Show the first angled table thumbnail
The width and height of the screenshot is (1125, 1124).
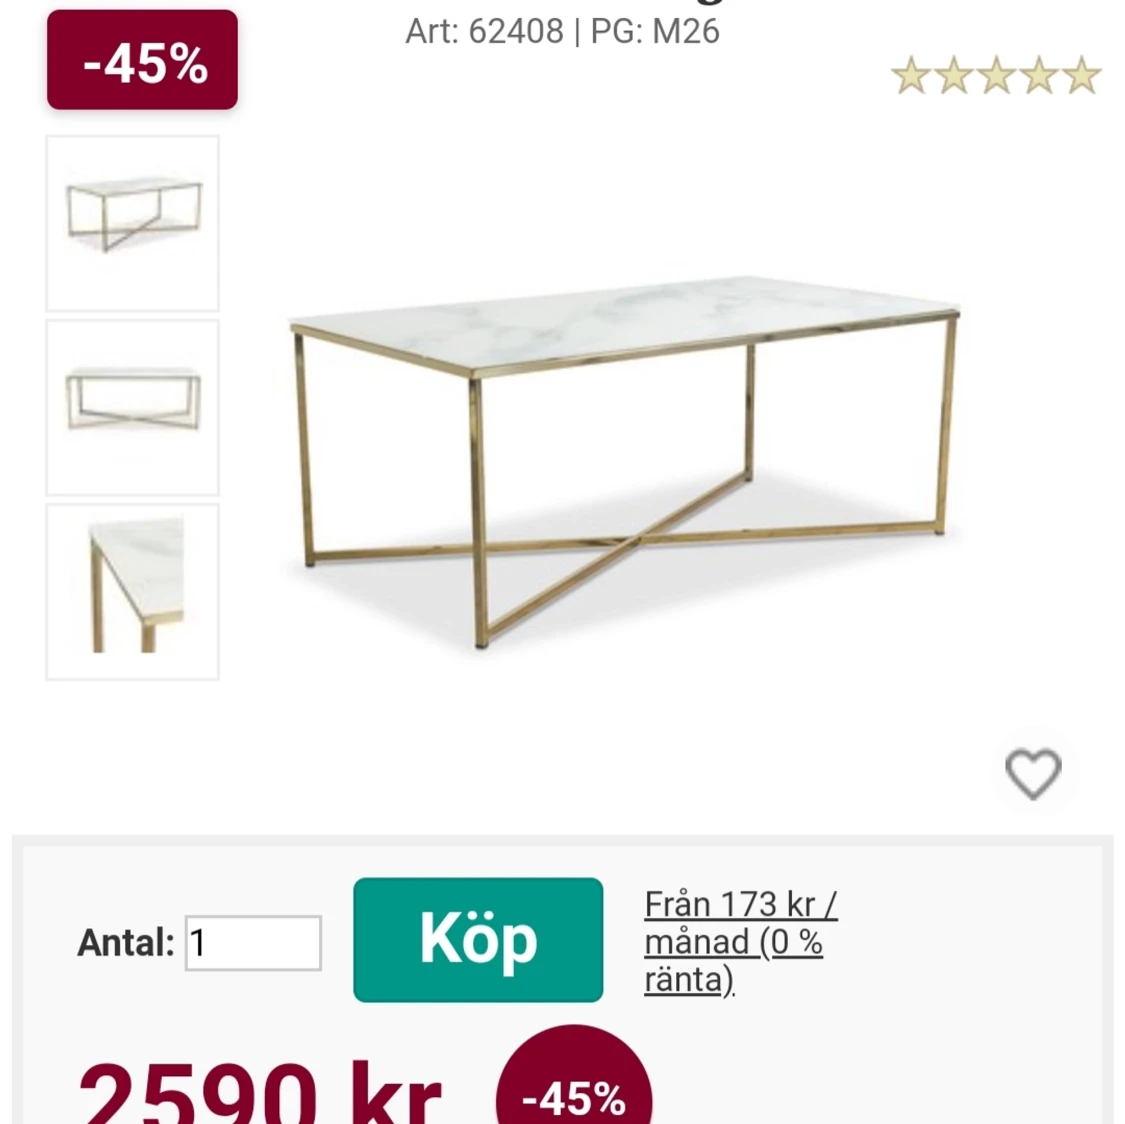[x=133, y=223]
